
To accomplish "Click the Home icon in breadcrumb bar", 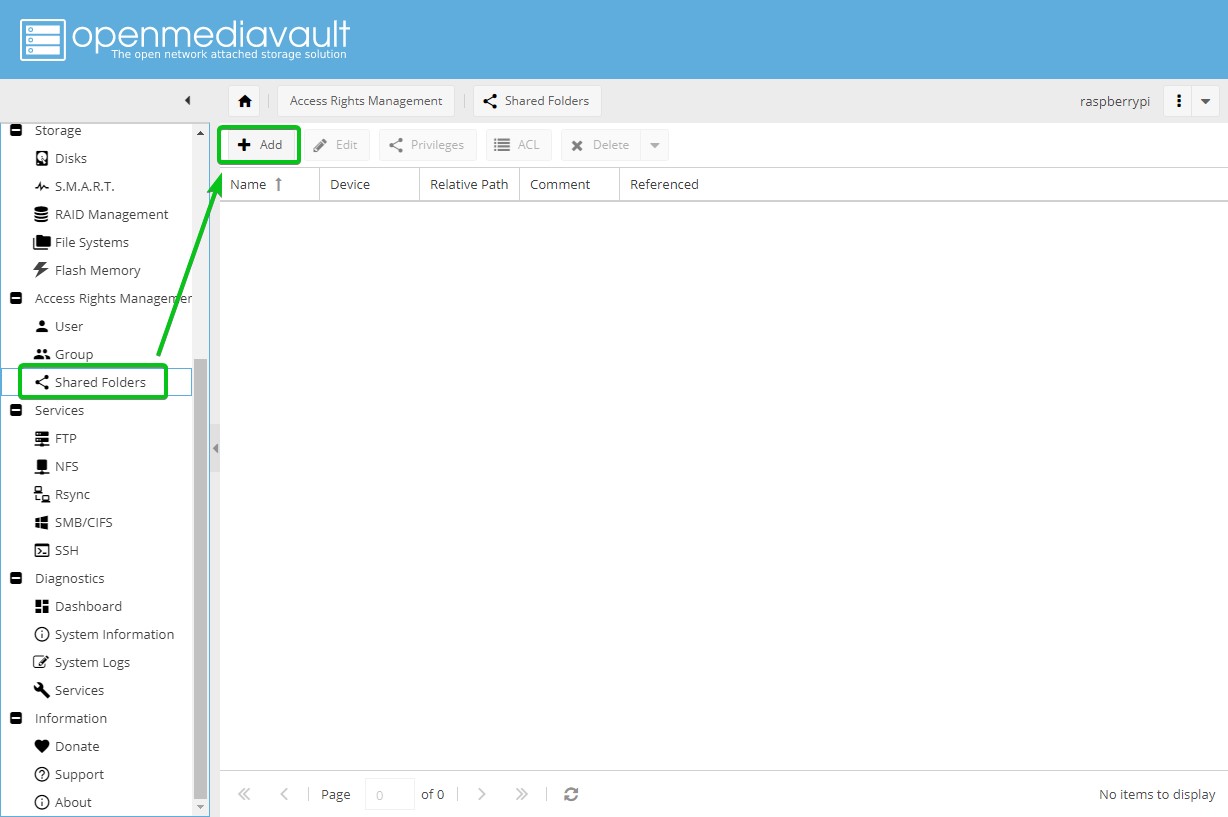I will (x=244, y=101).
